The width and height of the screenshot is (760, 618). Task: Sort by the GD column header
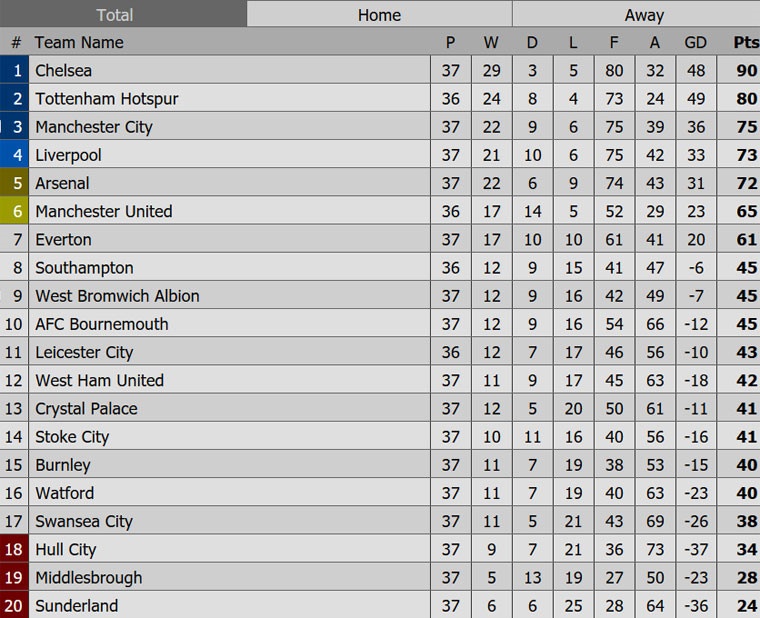click(695, 42)
